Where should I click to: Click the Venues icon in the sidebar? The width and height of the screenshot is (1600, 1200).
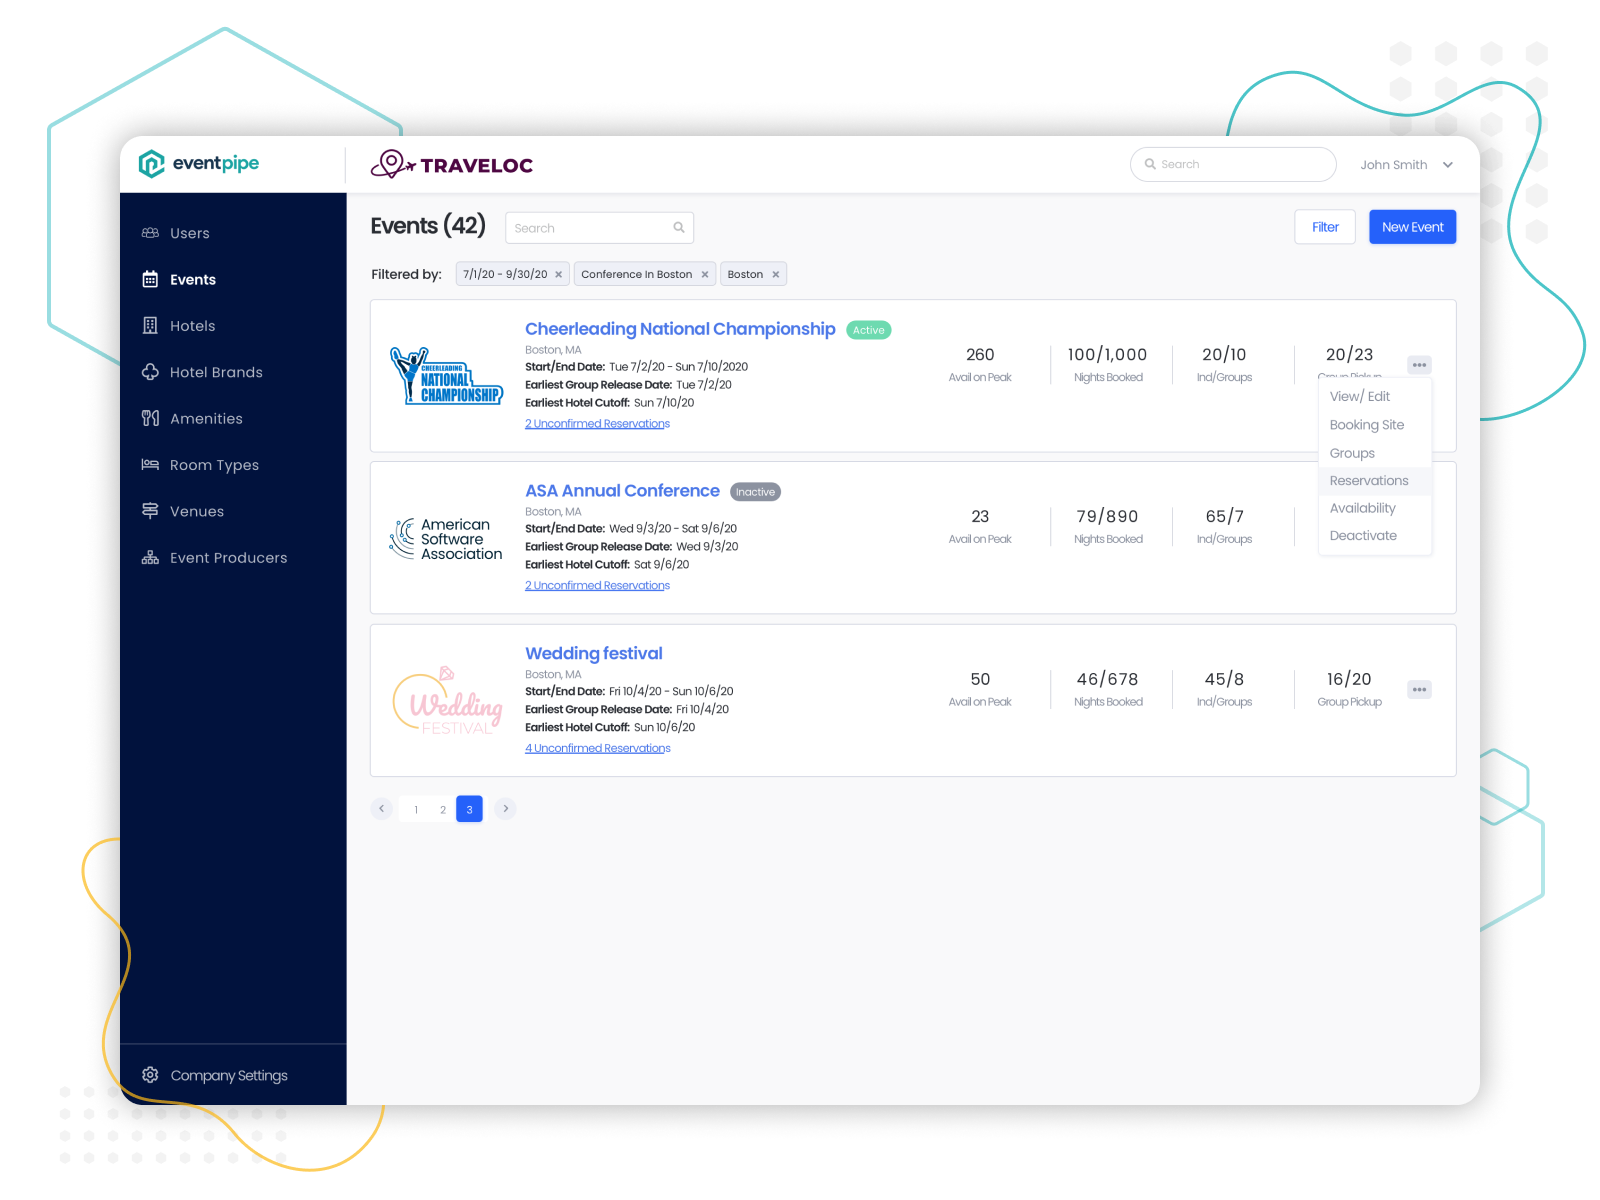150,511
